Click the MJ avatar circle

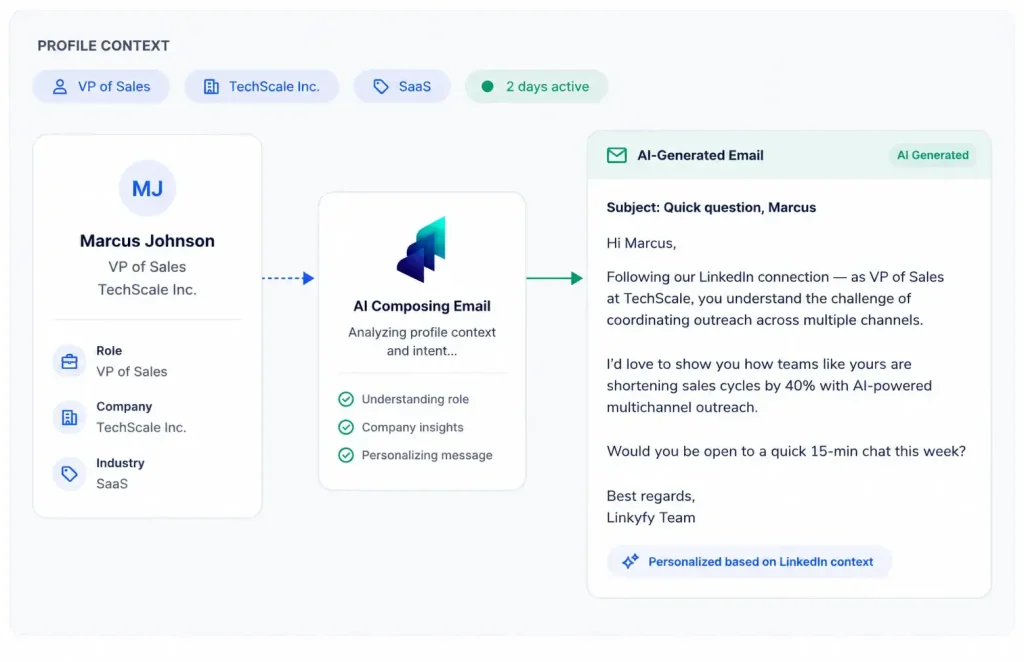[148, 188]
